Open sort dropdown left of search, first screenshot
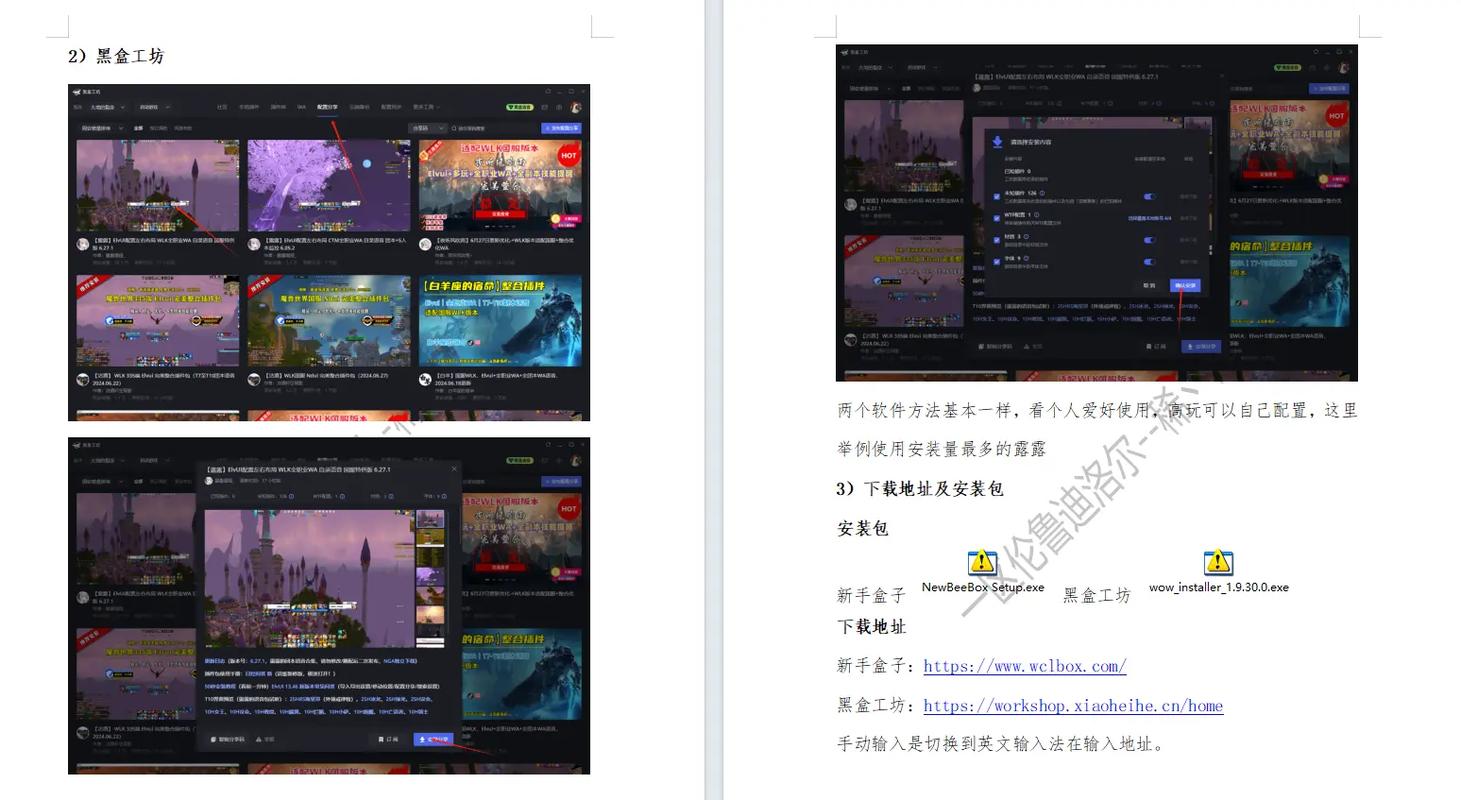 click(427, 128)
